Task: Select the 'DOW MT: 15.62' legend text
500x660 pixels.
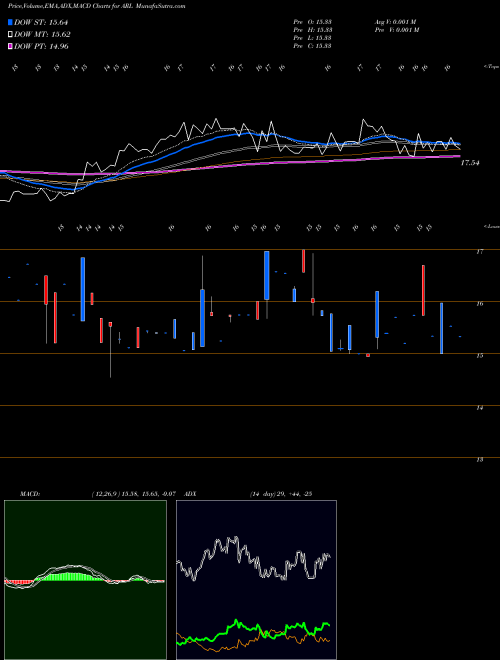Action: click(42, 35)
